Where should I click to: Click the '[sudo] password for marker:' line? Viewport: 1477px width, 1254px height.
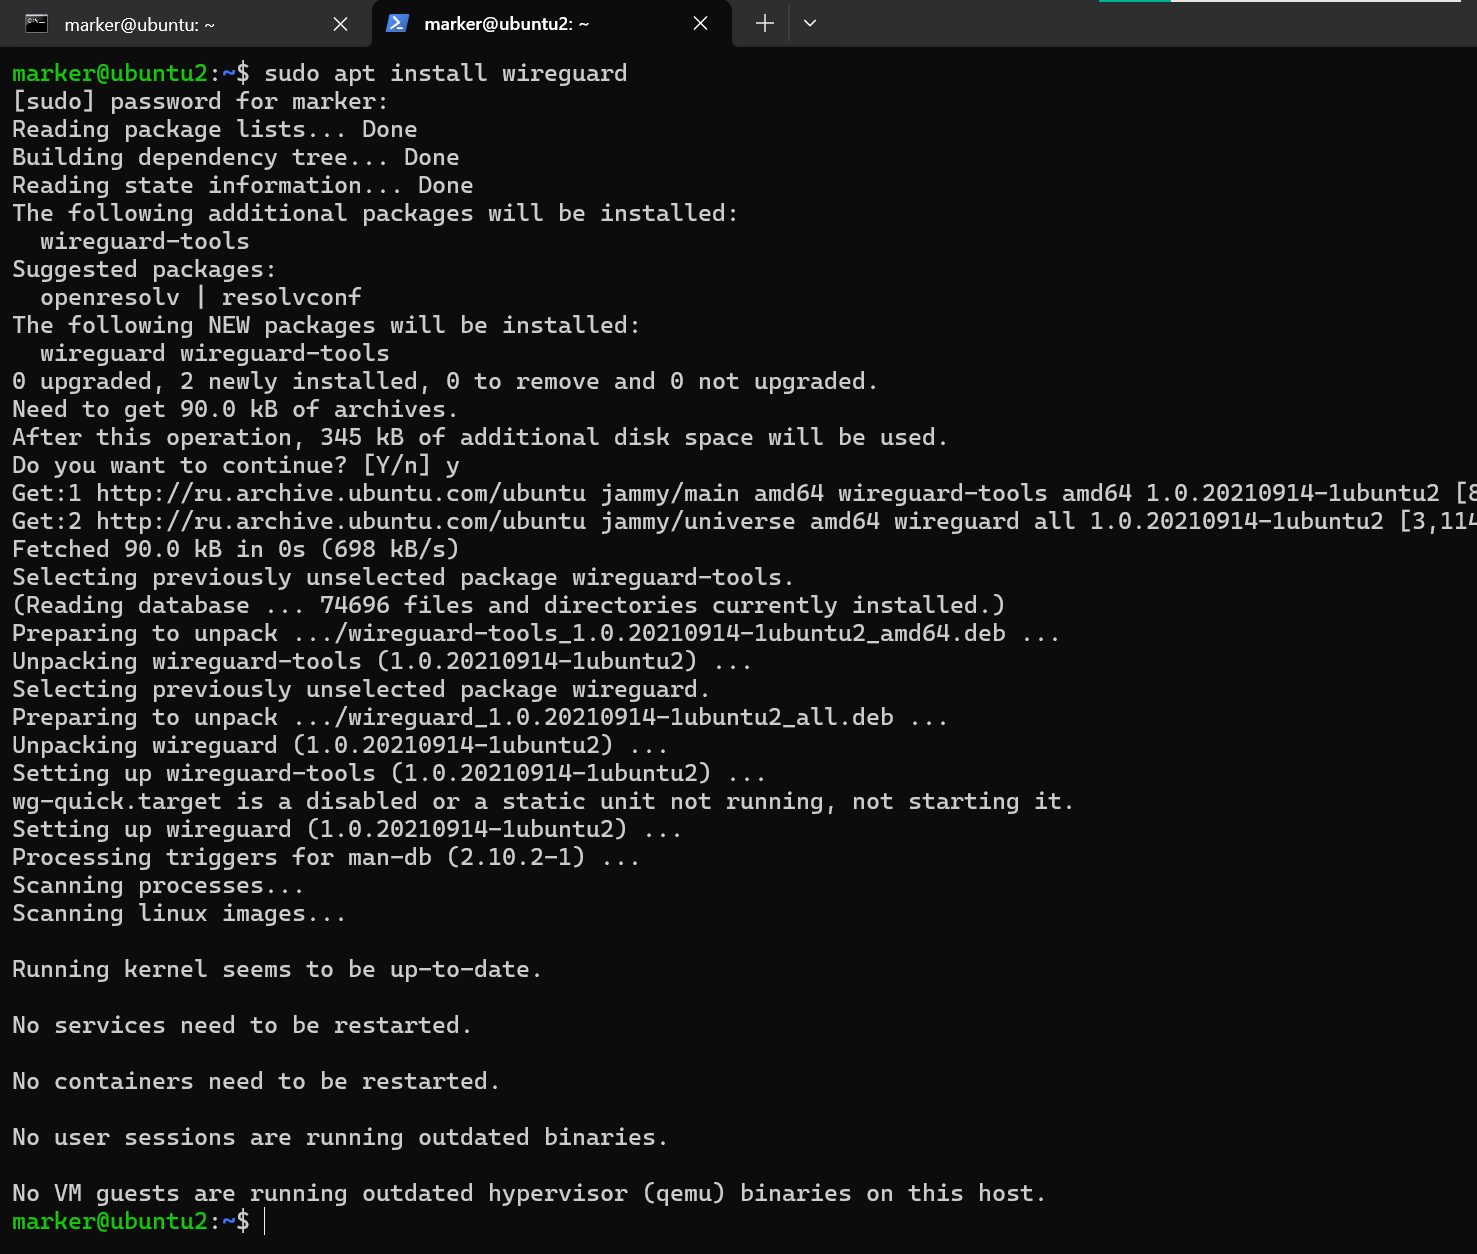click(x=199, y=101)
